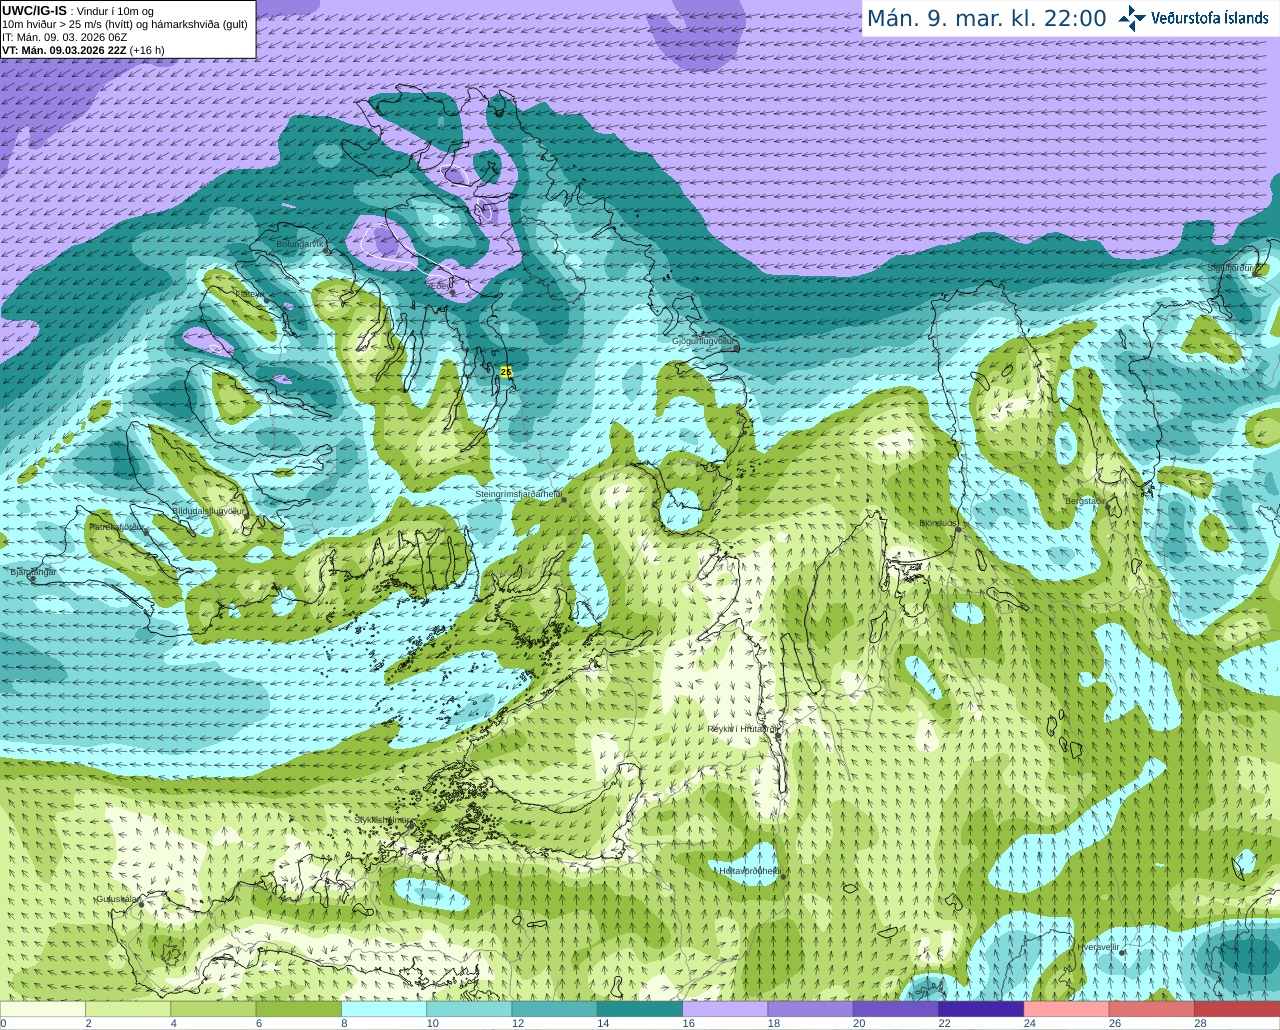Click the Bergstaðir place label
Screen dimensions: 1280x1030
point(1083,501)
